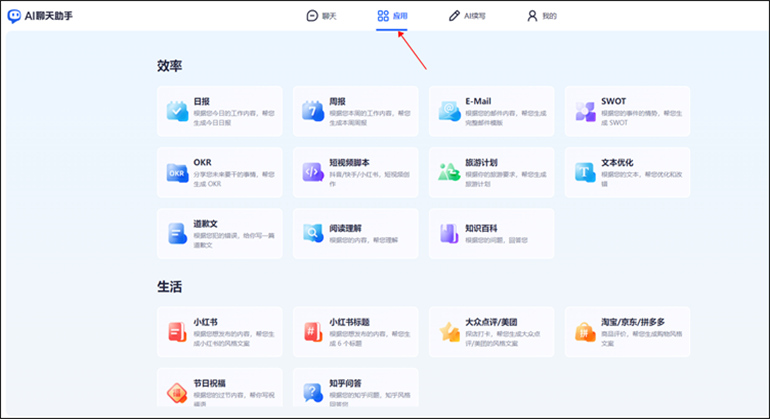The image size is (770, 419).
Task: Click the 小红书 red note icon
Action: pyautogui.click(x=177, y=332)
